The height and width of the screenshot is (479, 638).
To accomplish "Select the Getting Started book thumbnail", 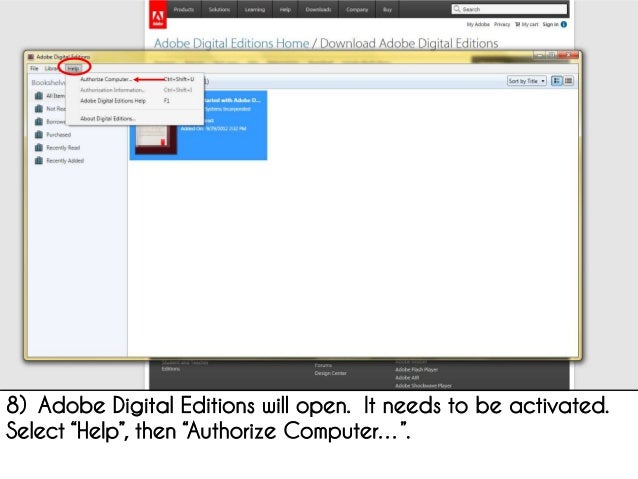I will [156, 138].
